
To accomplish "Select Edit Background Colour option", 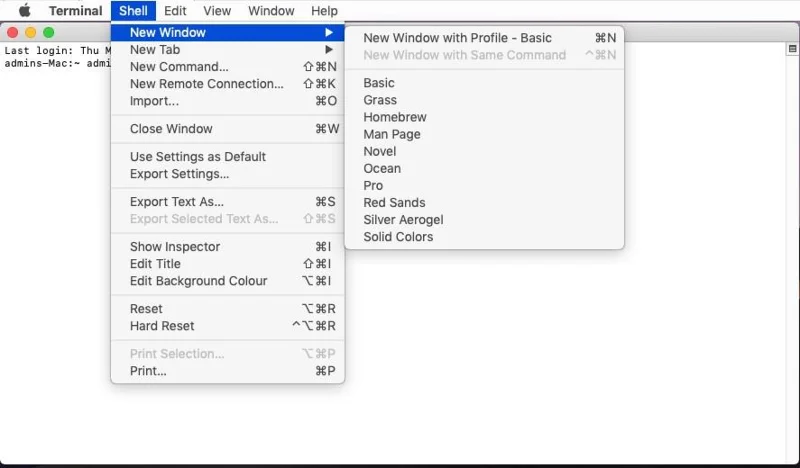I will pos(198,281).
